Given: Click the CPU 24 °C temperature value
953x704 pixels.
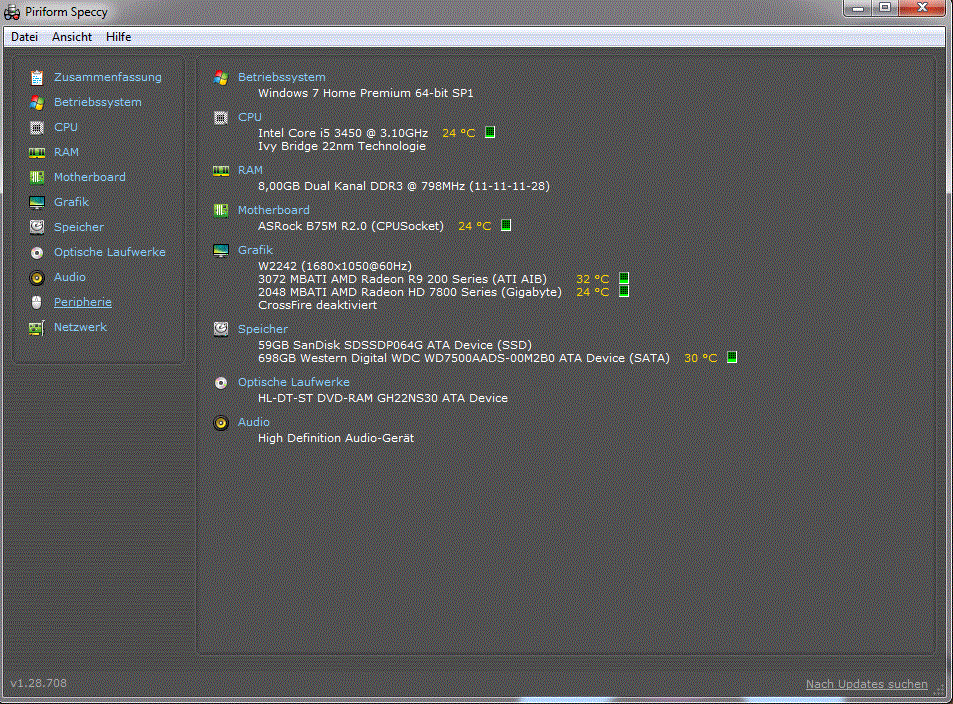Looking at the screenshot, I should (458, 133).
